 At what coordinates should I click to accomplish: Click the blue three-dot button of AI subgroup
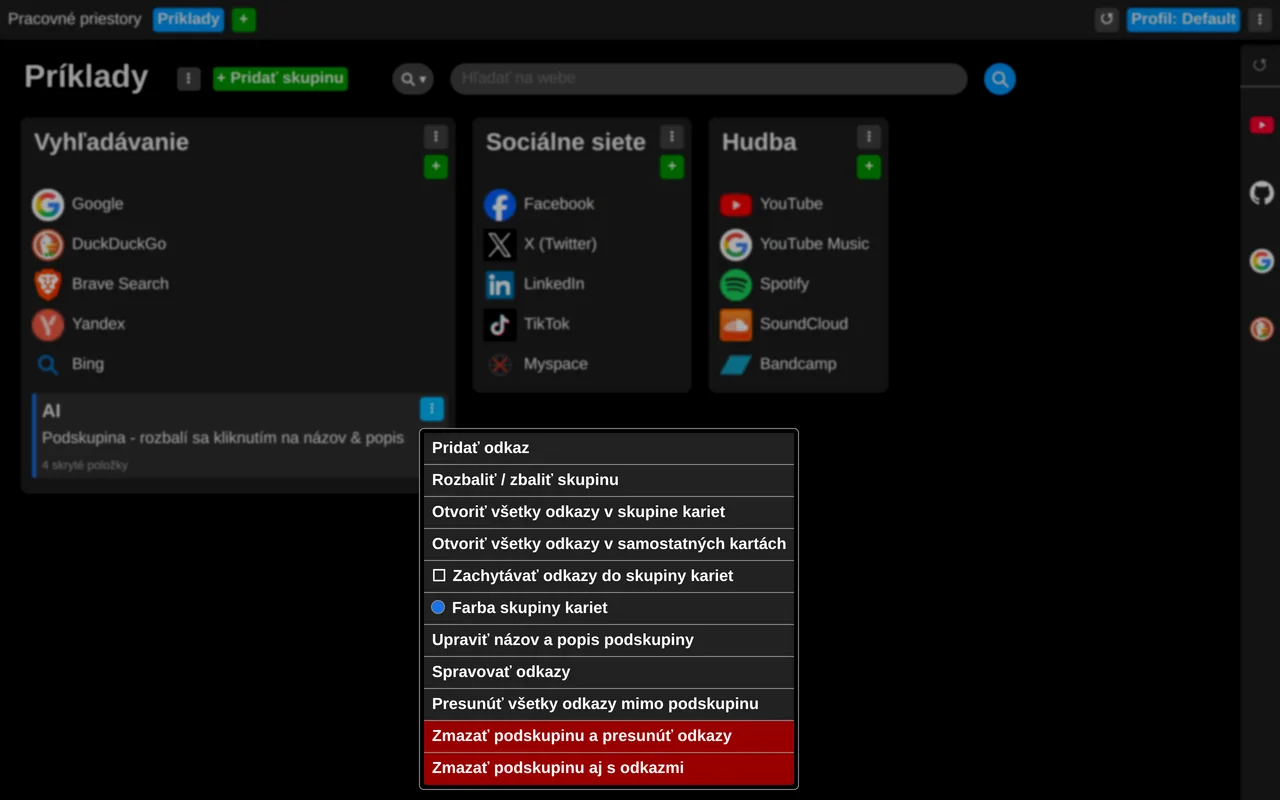pos(431,409)
